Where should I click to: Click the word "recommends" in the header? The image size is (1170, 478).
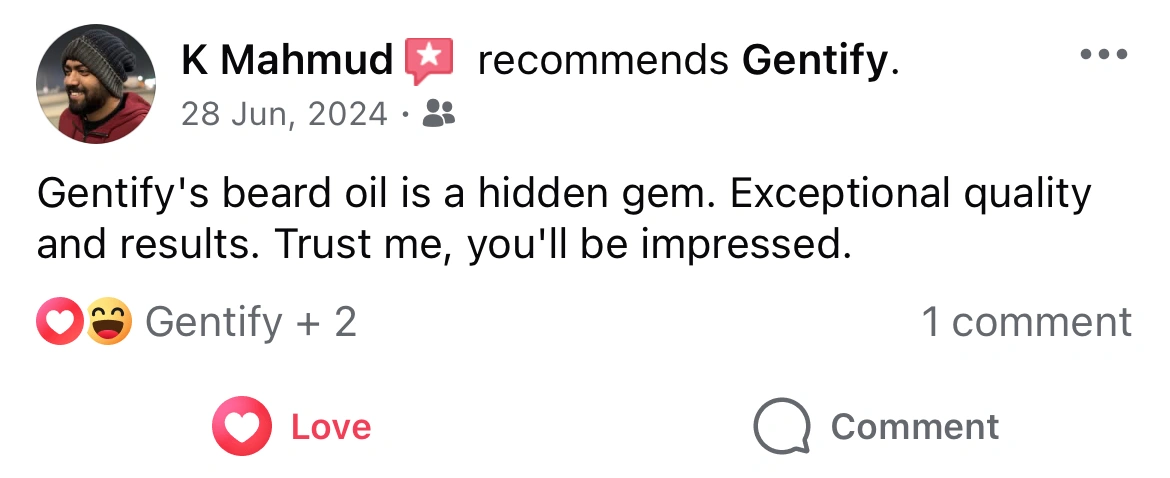tap(602, 62)
